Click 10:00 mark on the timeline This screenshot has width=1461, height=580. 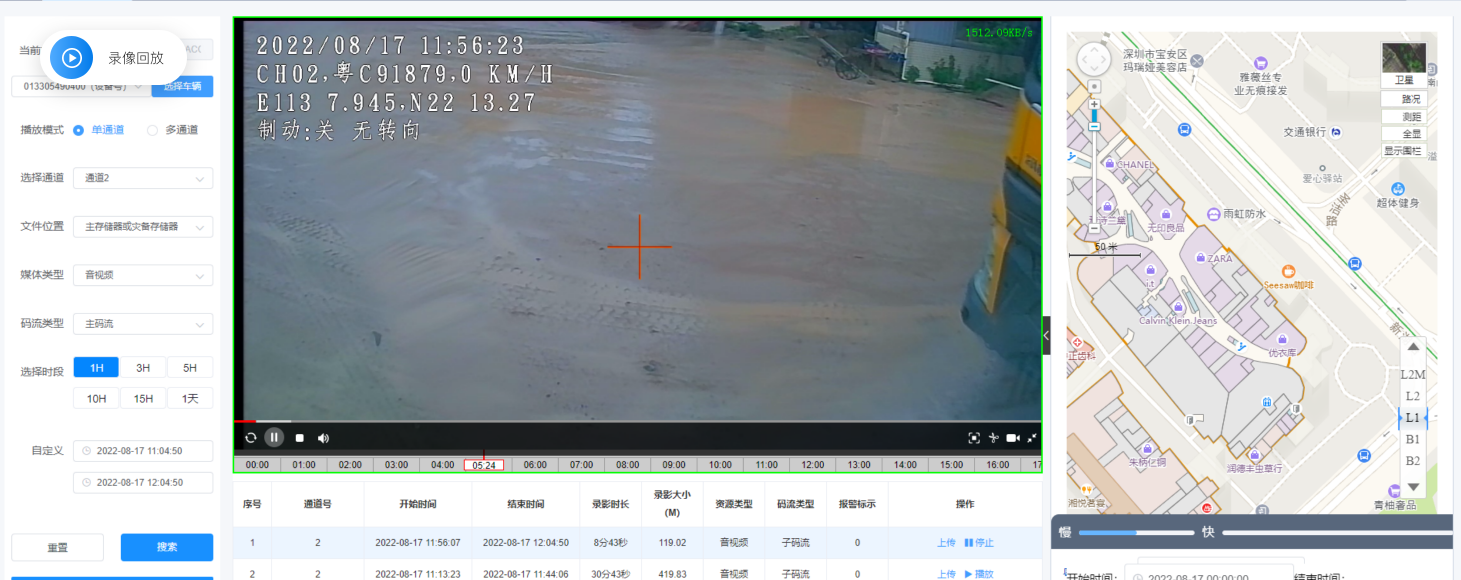click(x=720, y=465)
